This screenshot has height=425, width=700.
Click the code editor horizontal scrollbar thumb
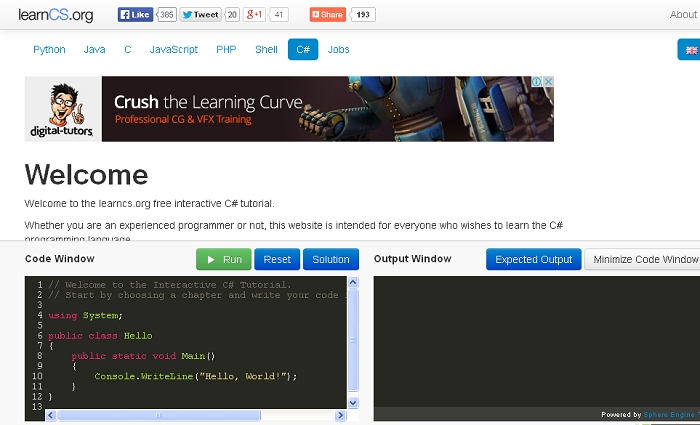[158, 415]
